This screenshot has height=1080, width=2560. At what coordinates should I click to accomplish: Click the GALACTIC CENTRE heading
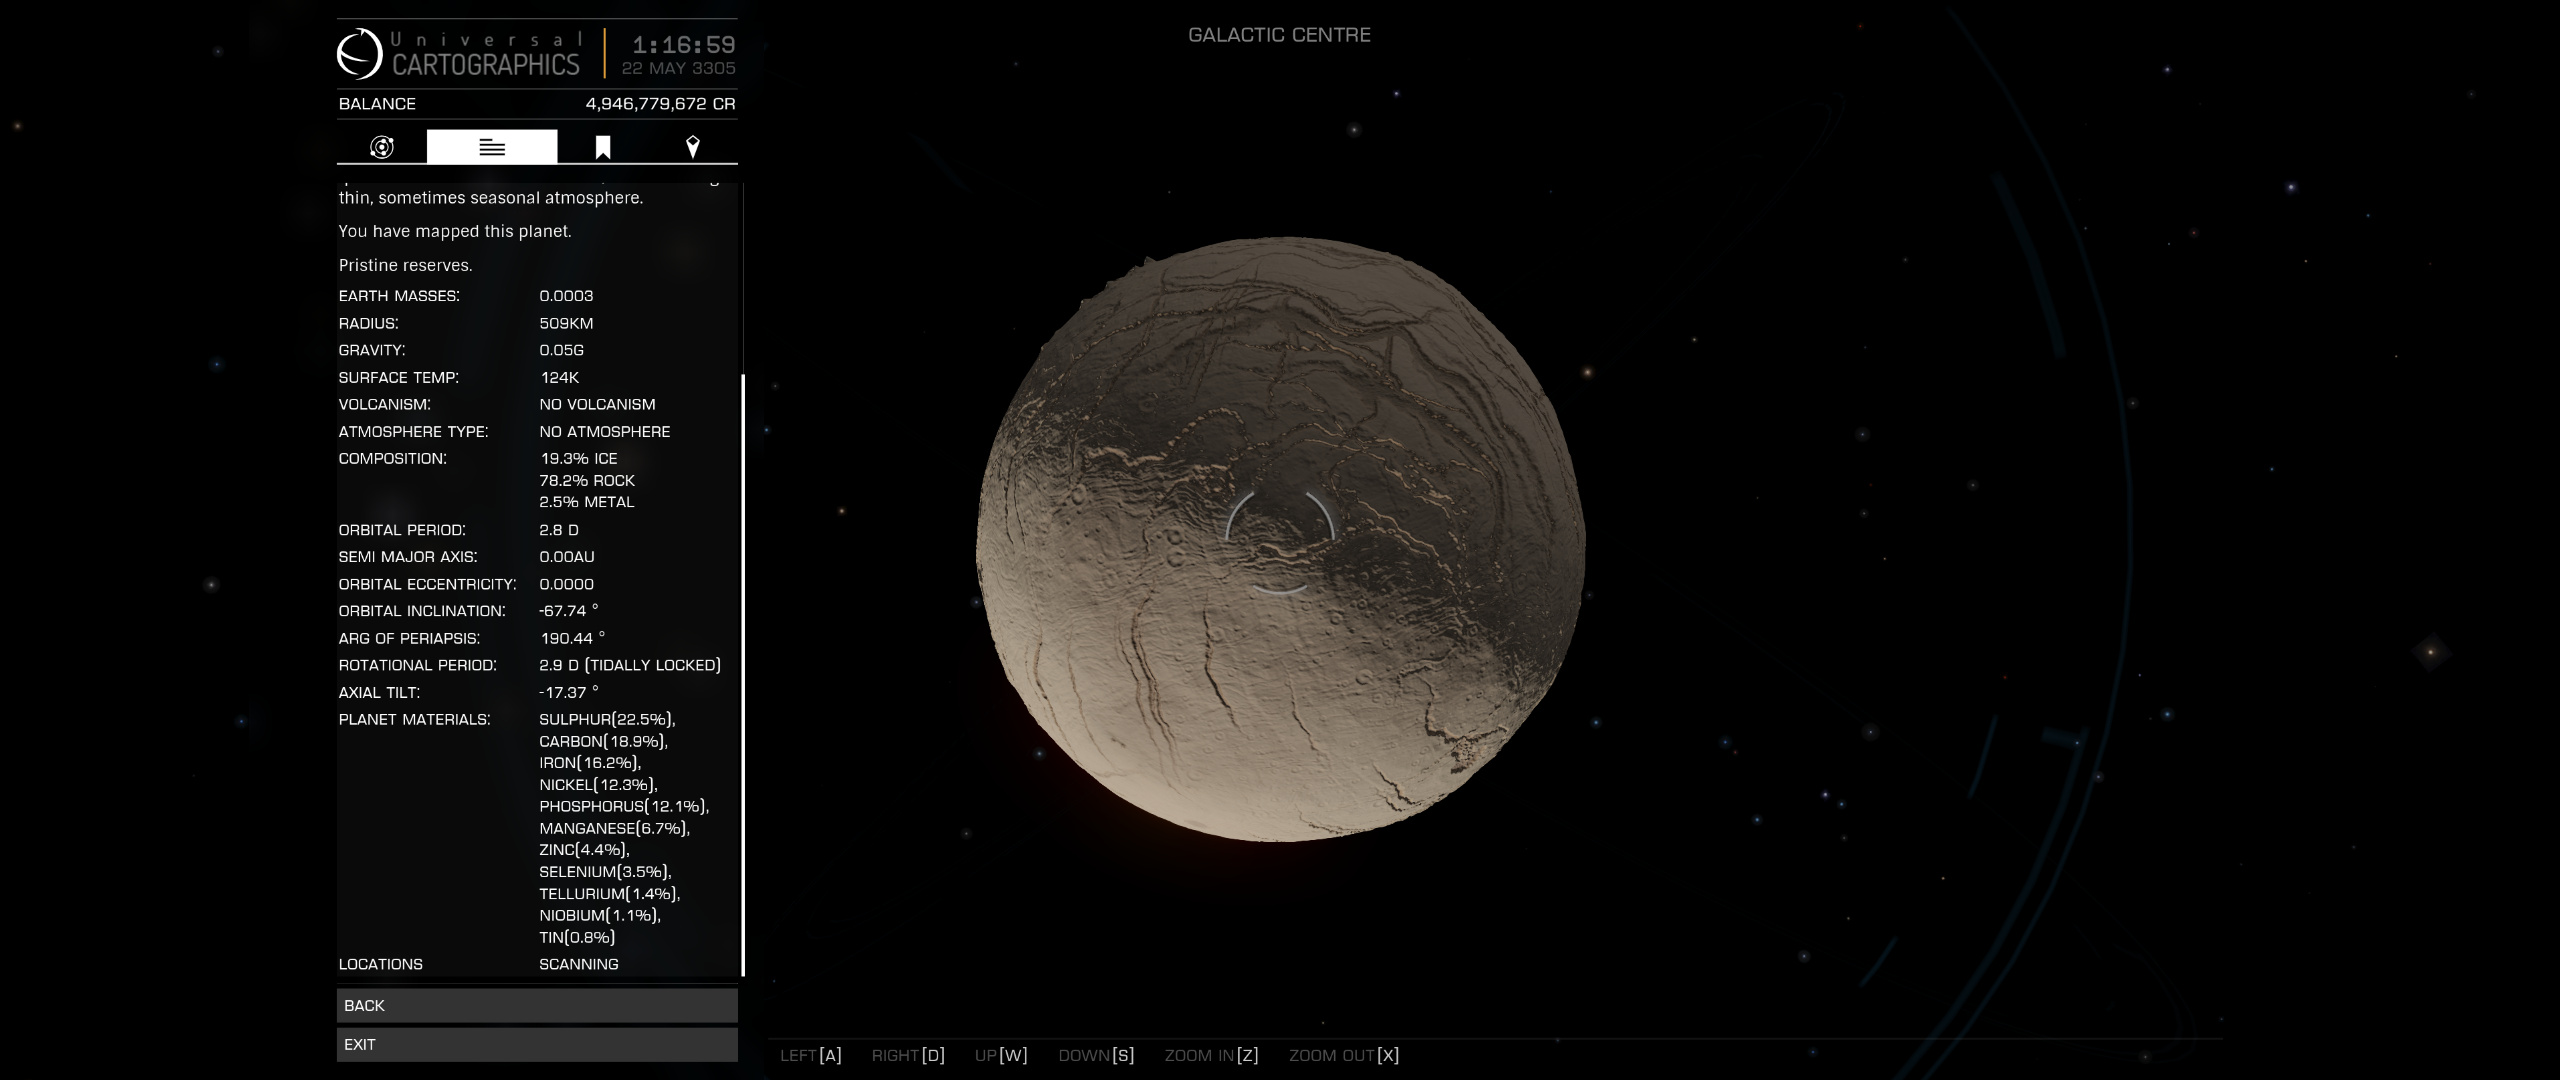(1279, 35)
